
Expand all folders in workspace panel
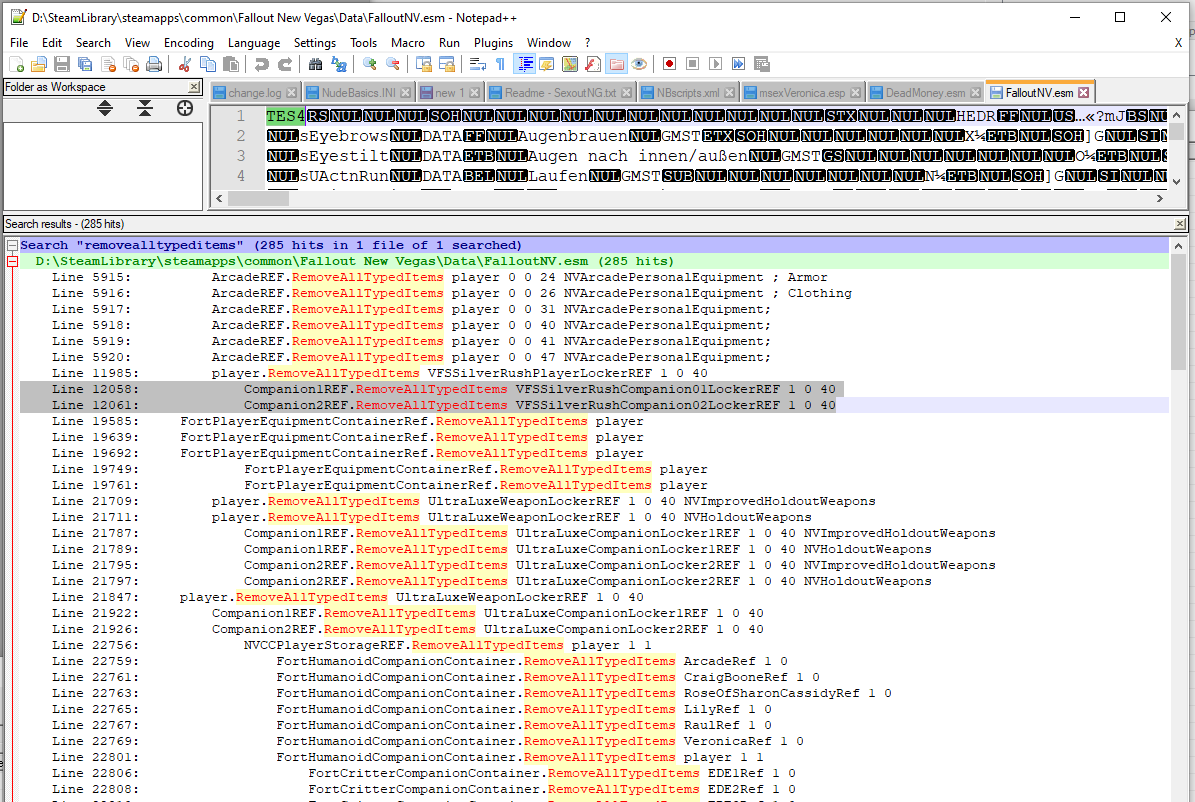point(105,108)
